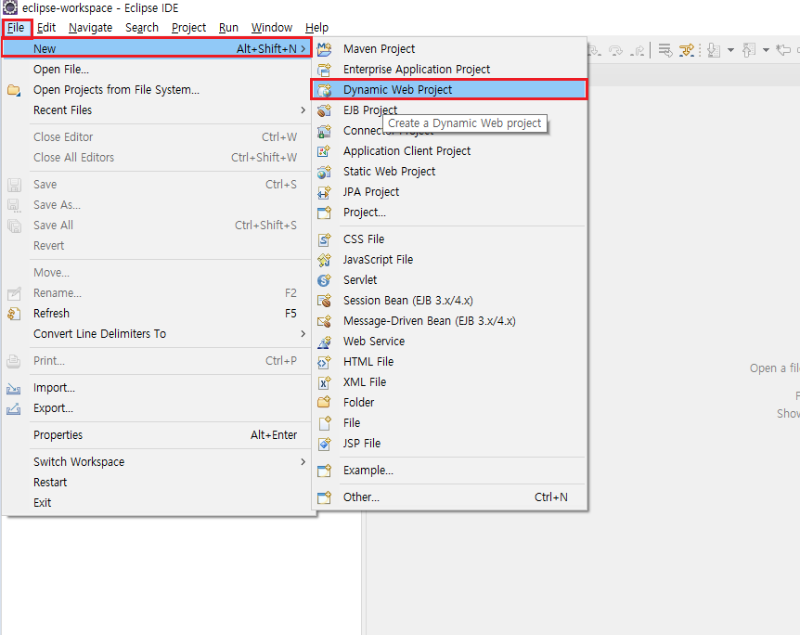Choose Restart from the File menu
Image resolution: width=800 pixels, height=635 pixels.
coord(157,482)
